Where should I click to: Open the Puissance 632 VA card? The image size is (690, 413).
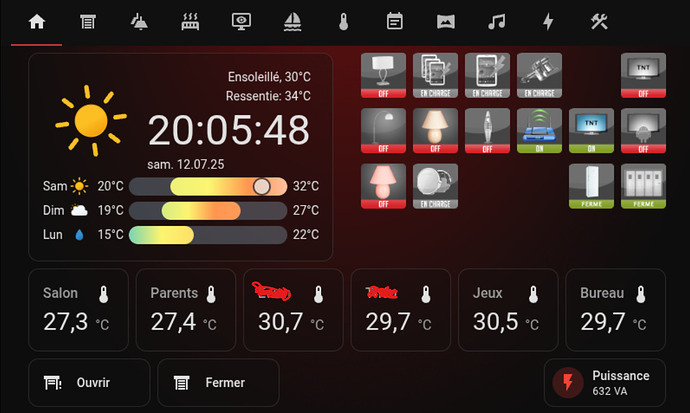(x=605, y=383)
